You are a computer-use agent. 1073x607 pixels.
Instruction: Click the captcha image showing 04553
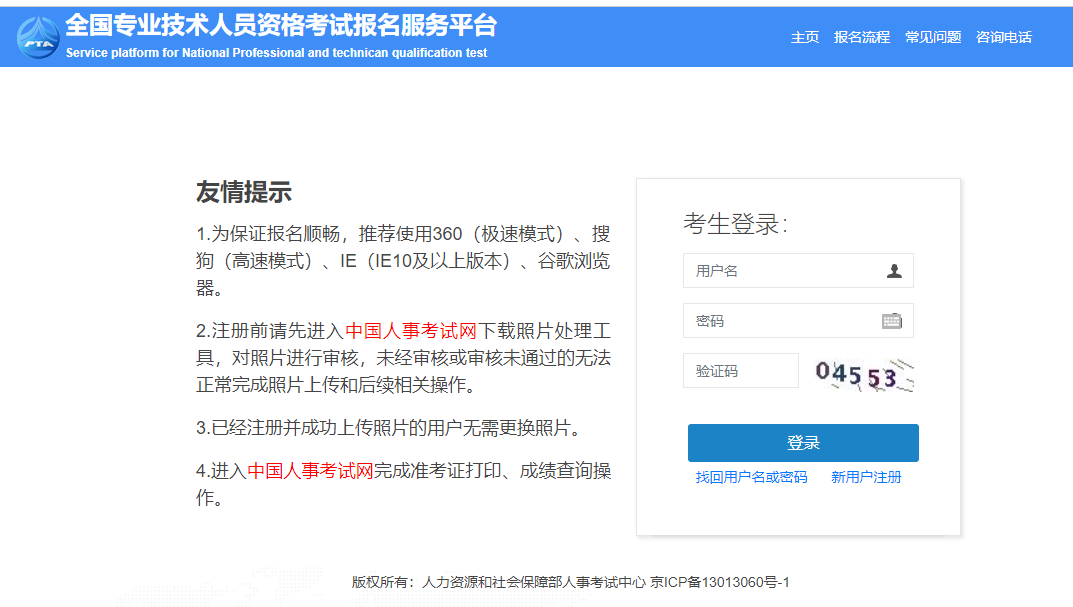859,370
